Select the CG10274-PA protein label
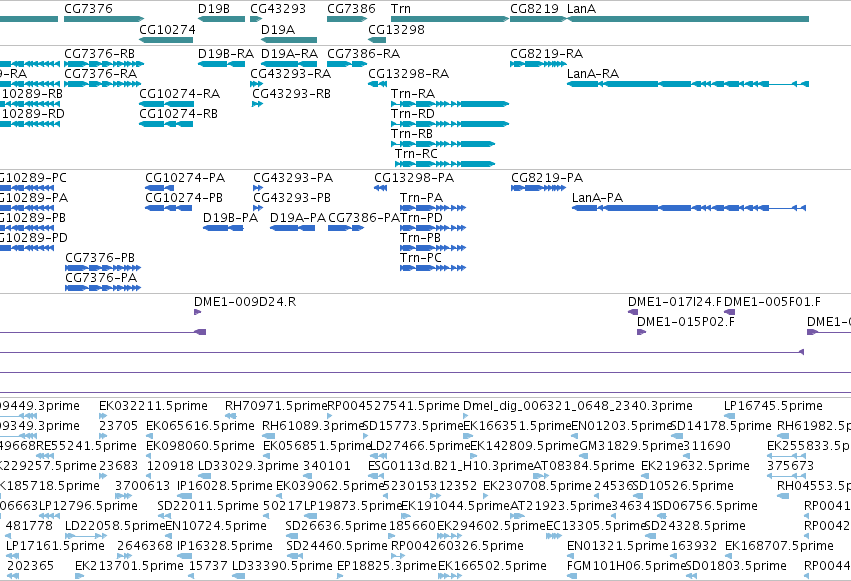Image resolution: width=851 pixels, height=581 pixels. click(185, 178)
